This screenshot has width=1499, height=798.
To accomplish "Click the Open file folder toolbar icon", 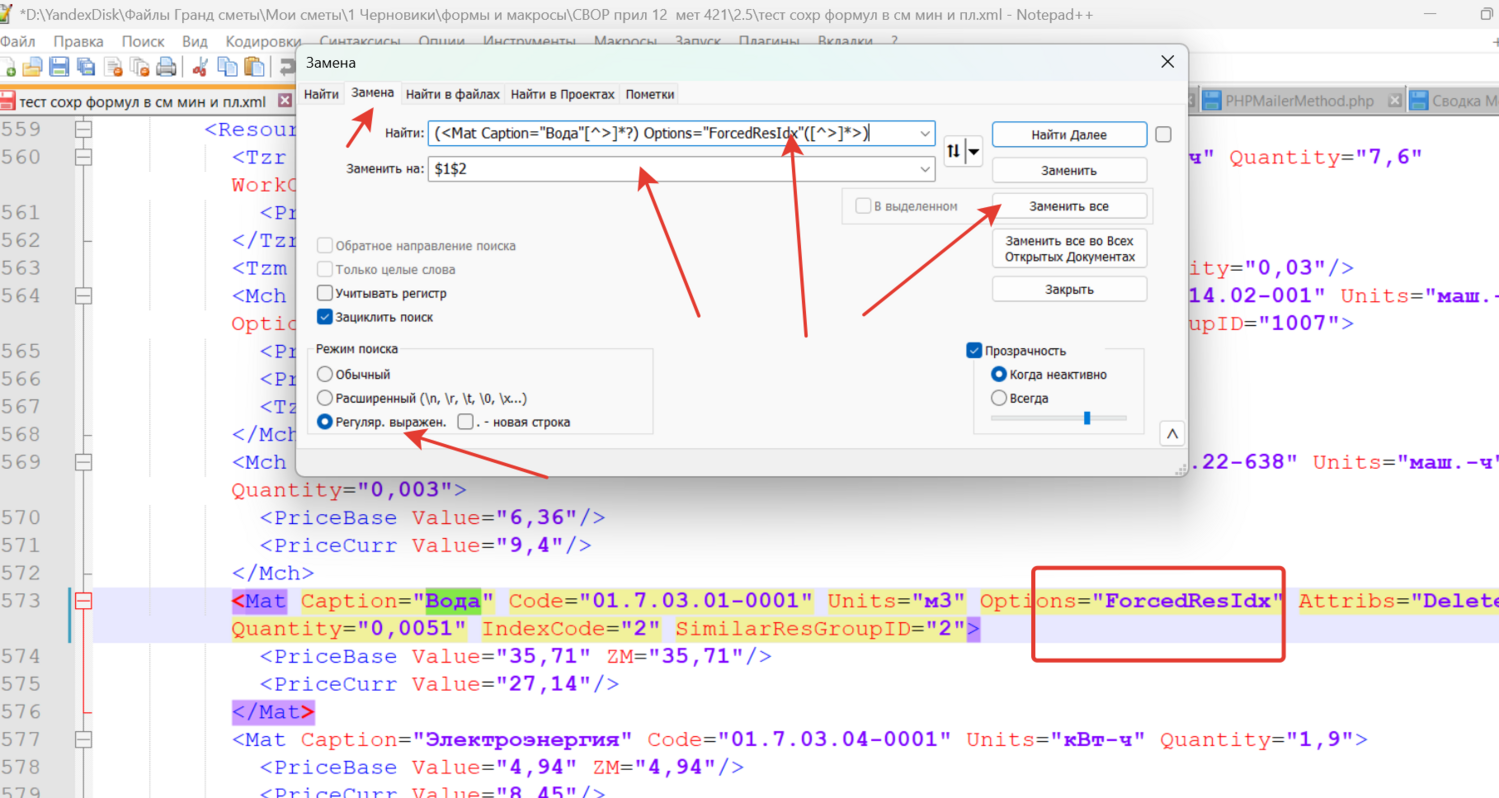I will pos(33,67).
